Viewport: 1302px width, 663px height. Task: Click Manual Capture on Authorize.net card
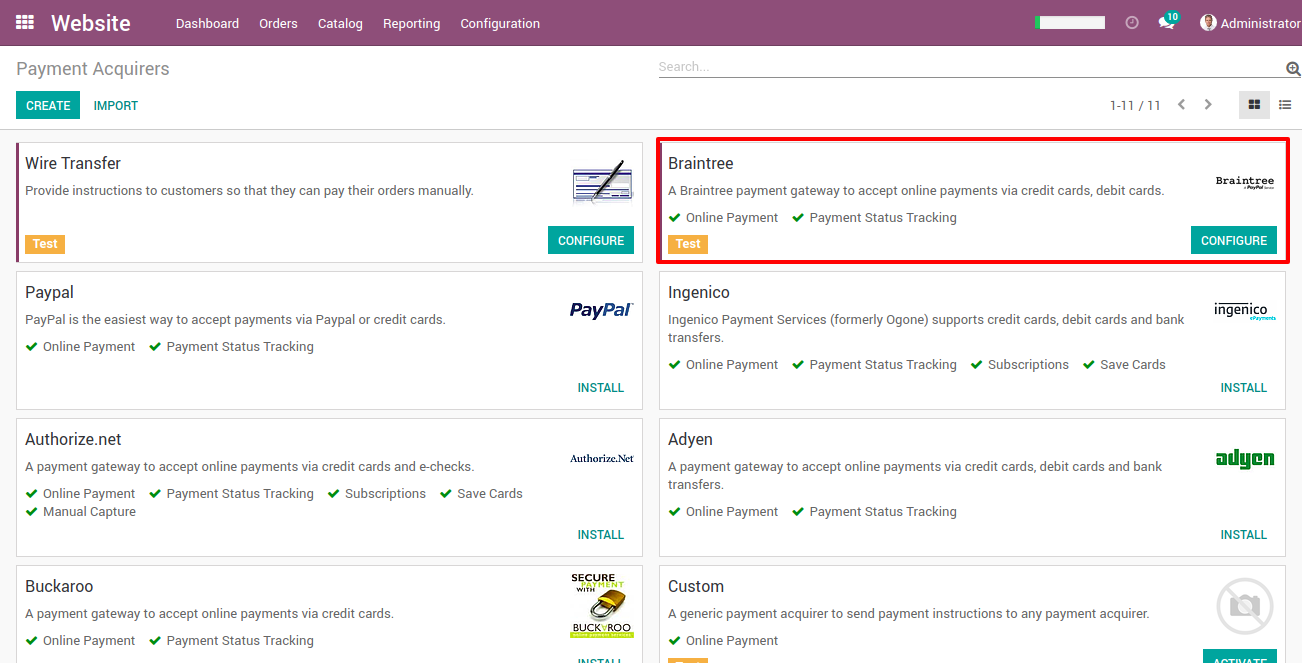point(81,512)
